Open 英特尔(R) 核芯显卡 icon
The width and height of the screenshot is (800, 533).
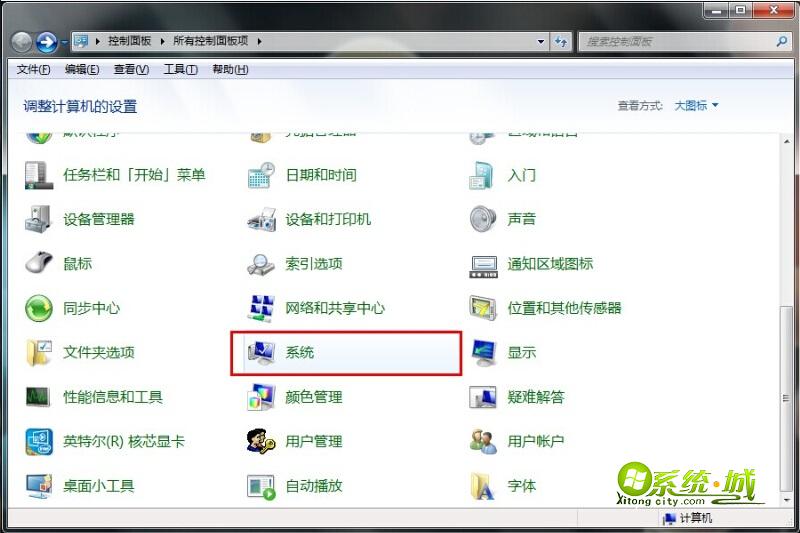point(39,441)
